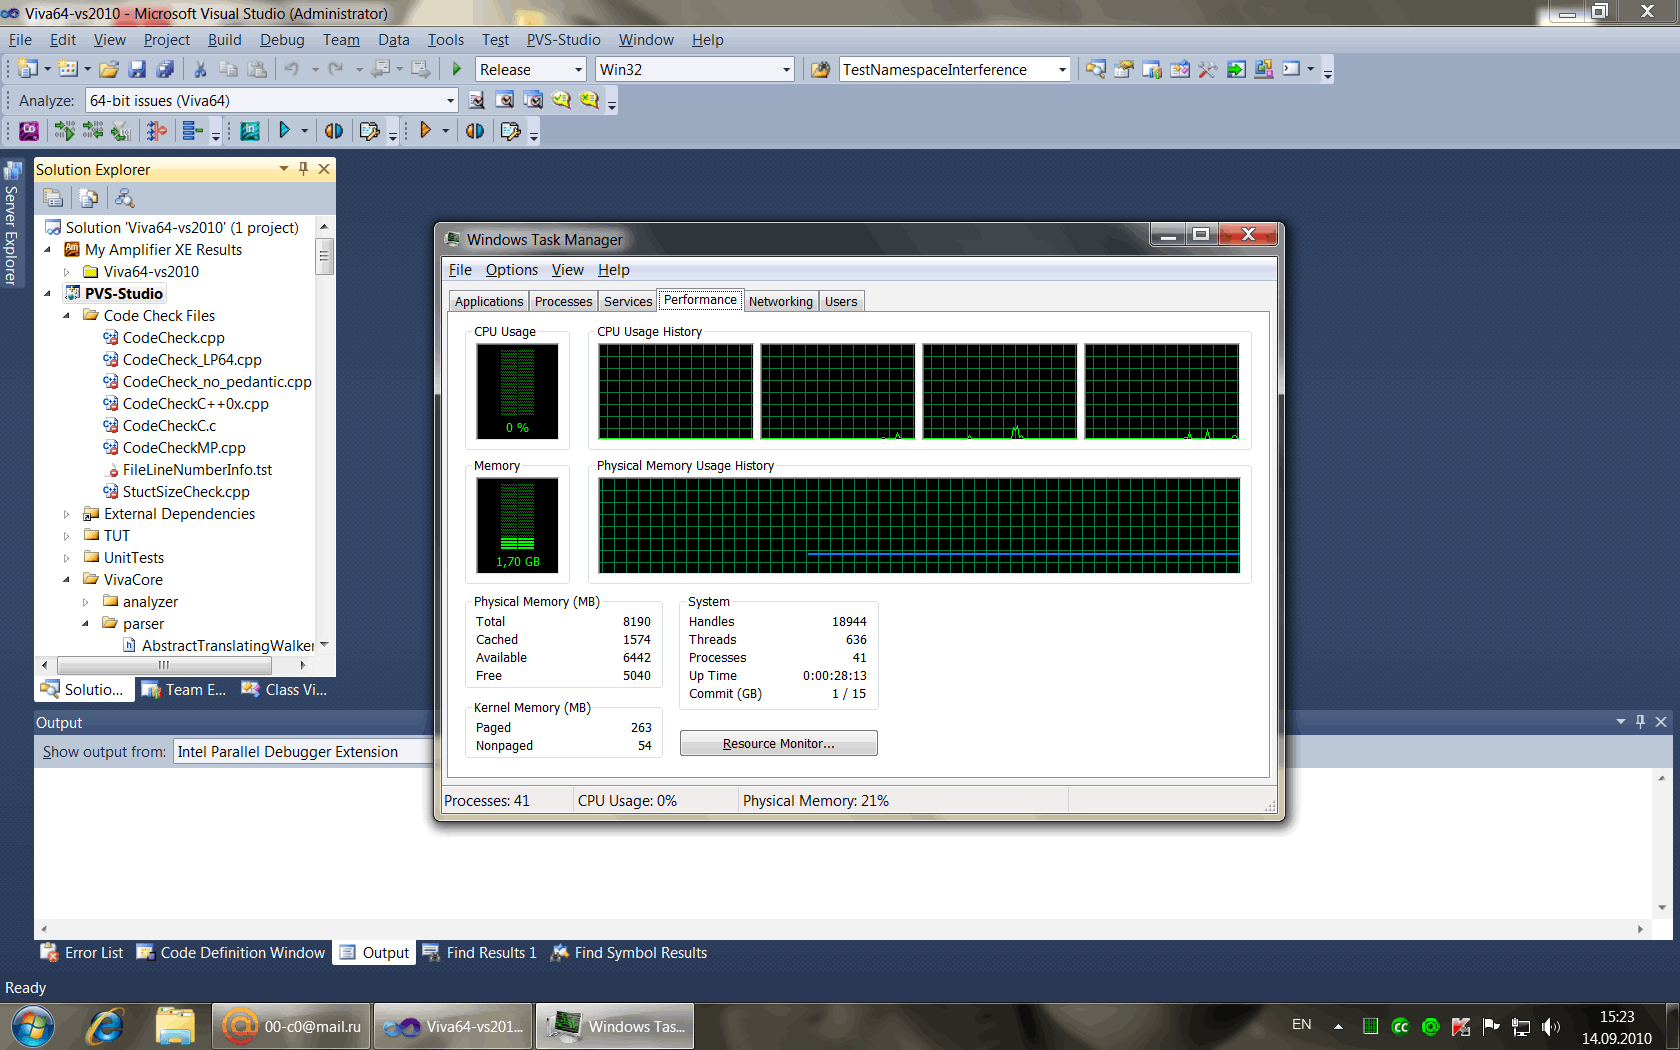The image size is (1680, 1050).
Task: Click the Save floppy disk icon
Action: pos(137,70)
